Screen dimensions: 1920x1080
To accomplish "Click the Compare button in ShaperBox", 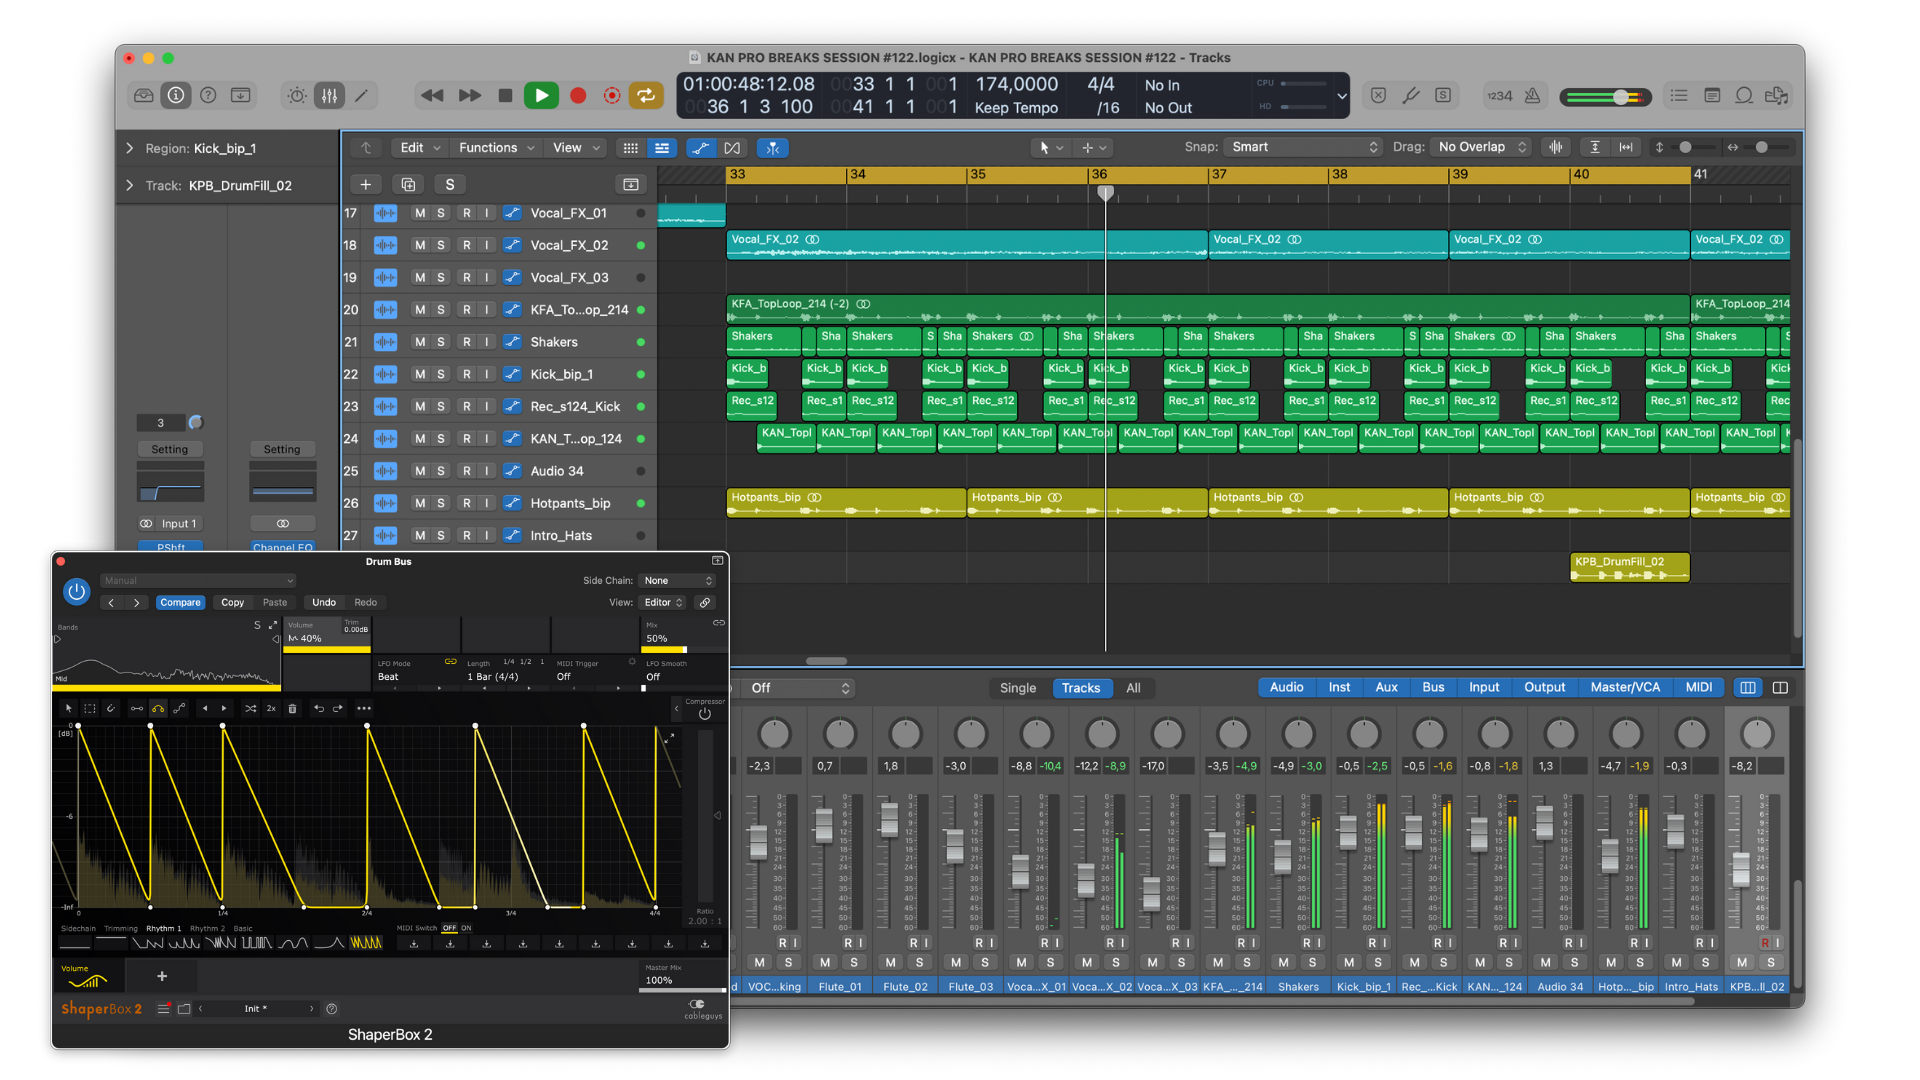I will 180,602.
